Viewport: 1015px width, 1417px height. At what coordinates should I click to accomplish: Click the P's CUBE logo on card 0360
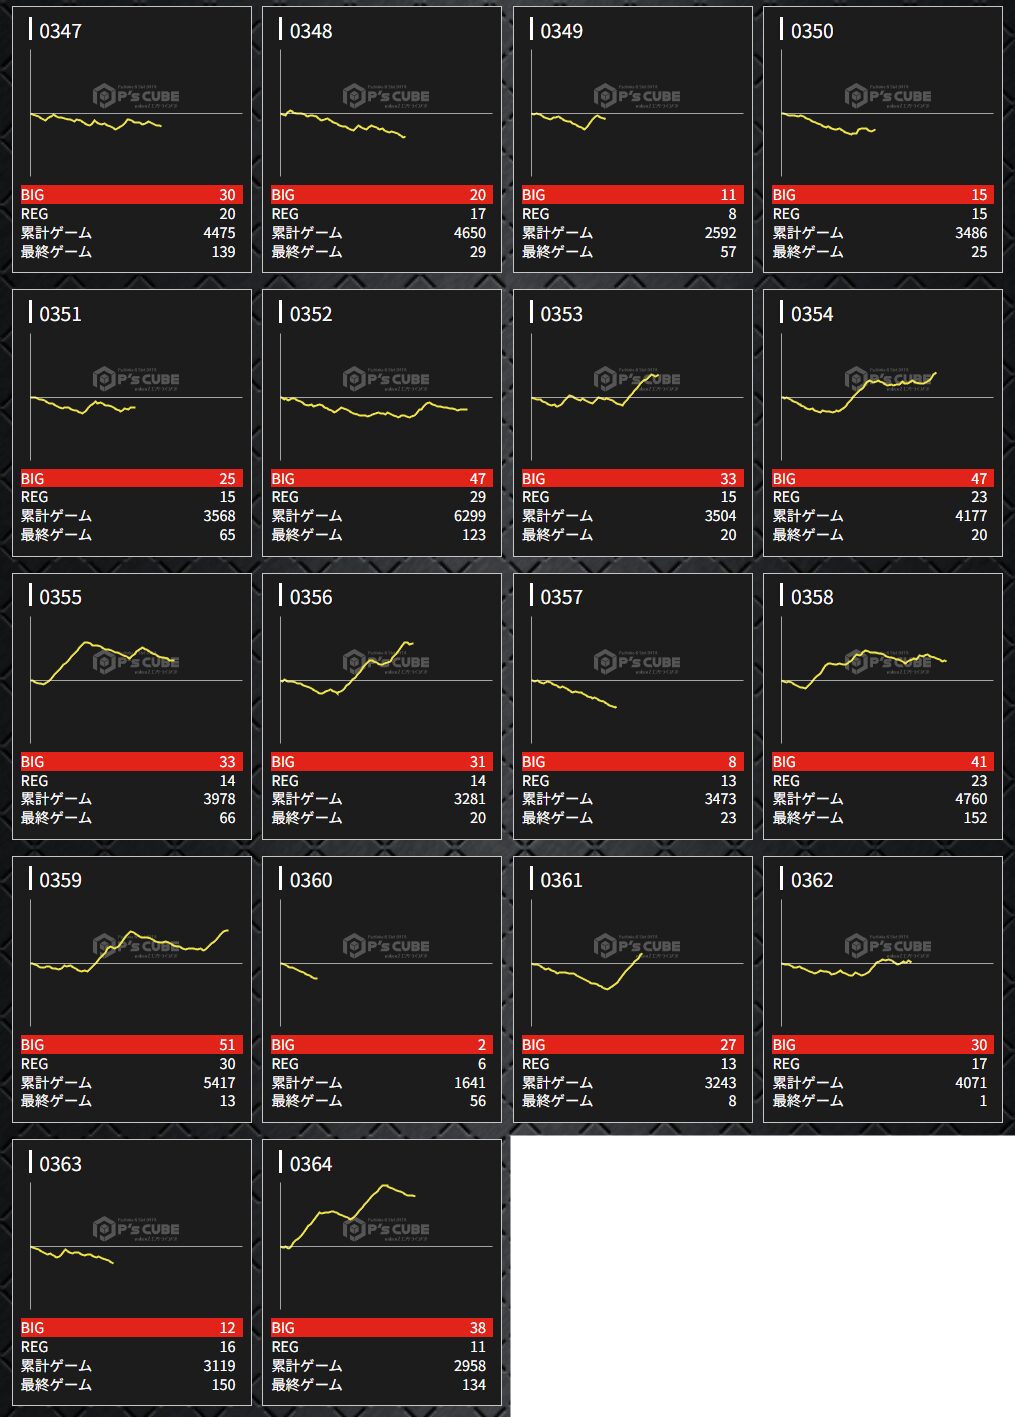[386, 946]
